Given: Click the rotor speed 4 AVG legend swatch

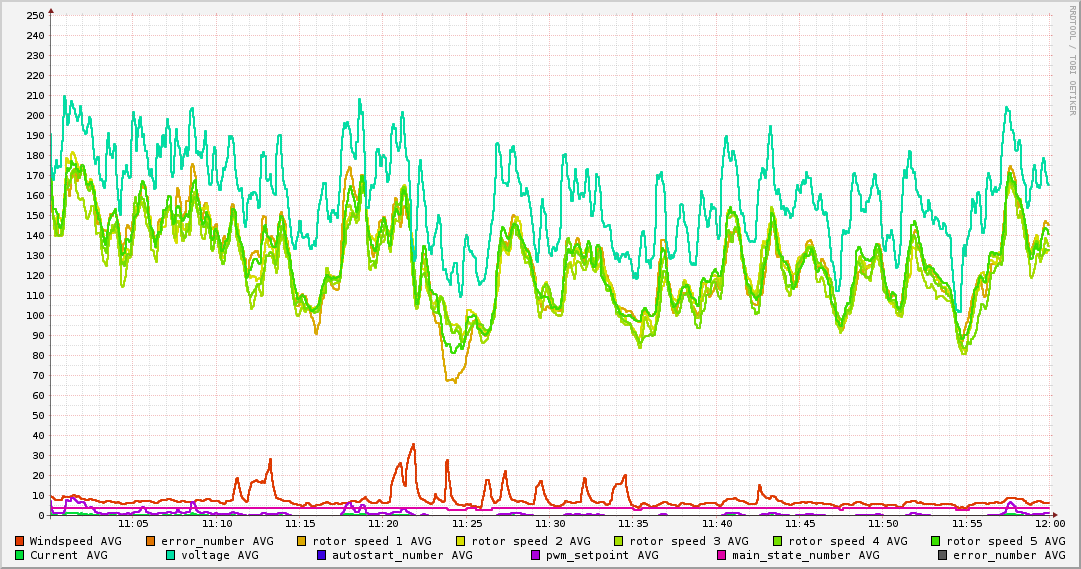Looking at the screenshot, I should pyautogui.click(x=778, y=541).
